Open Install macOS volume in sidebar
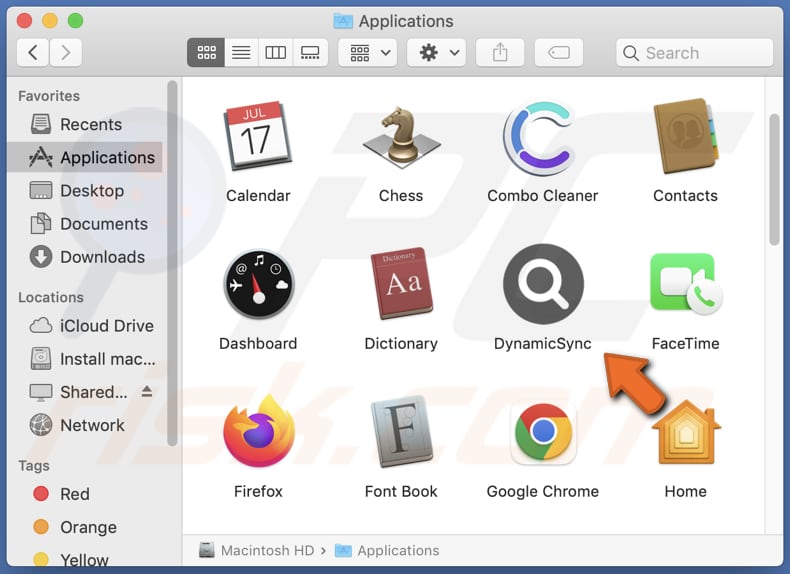Image resolution: width=790 pixels, height=574 pixels. coord(86,359)
